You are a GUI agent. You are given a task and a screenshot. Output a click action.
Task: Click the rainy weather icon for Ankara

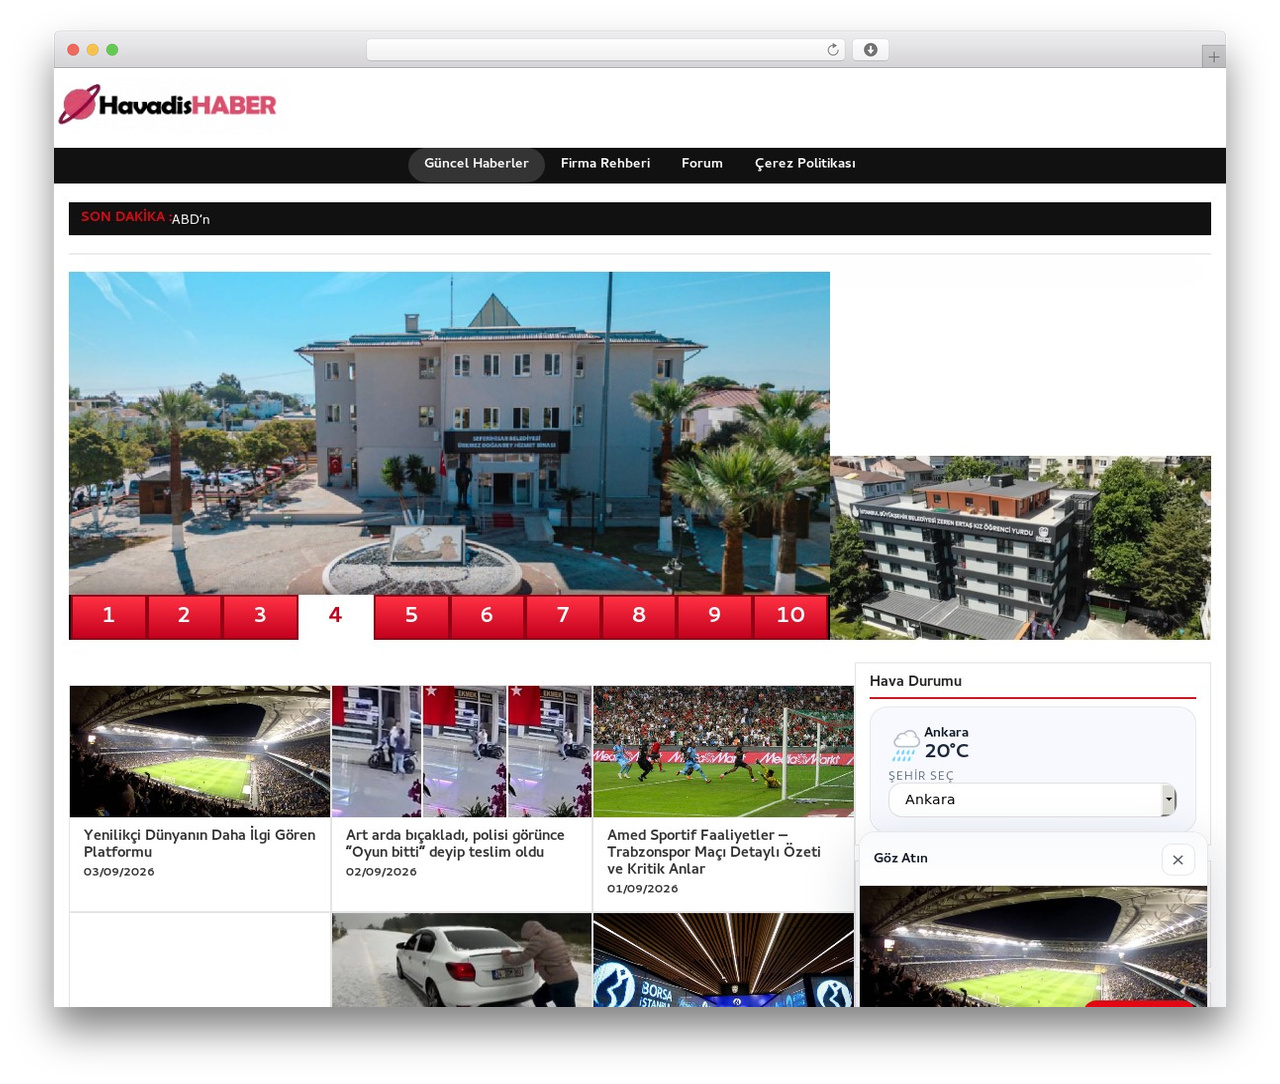point(904,745)
